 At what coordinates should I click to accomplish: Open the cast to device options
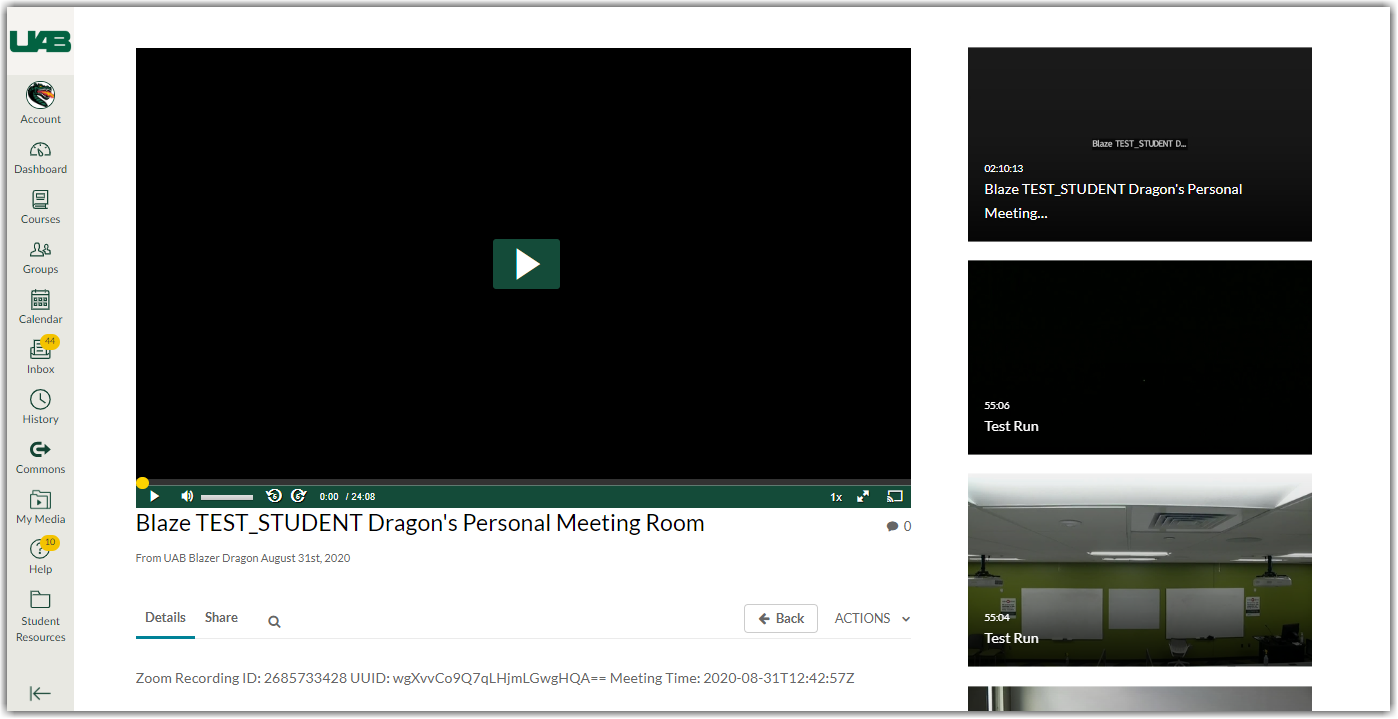point(895,497)
